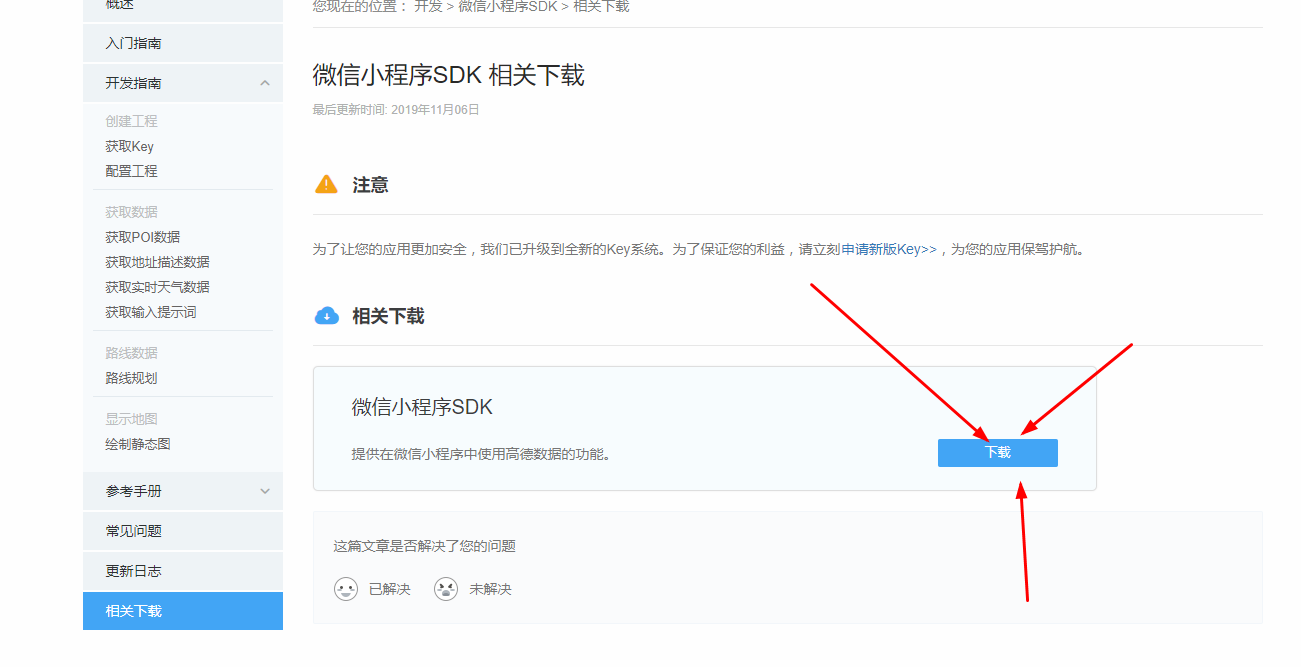
Task: Open the 获取实时天气数据 link
Action: 157,287
